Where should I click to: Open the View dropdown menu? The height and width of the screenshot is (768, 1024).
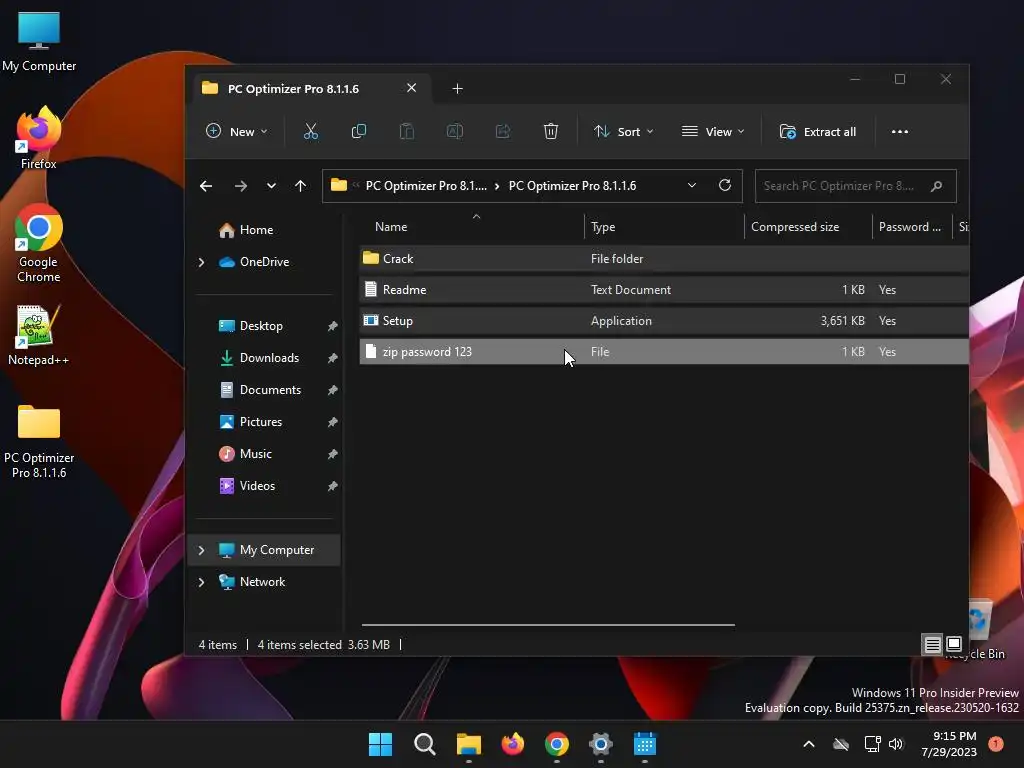click(713, 132)
